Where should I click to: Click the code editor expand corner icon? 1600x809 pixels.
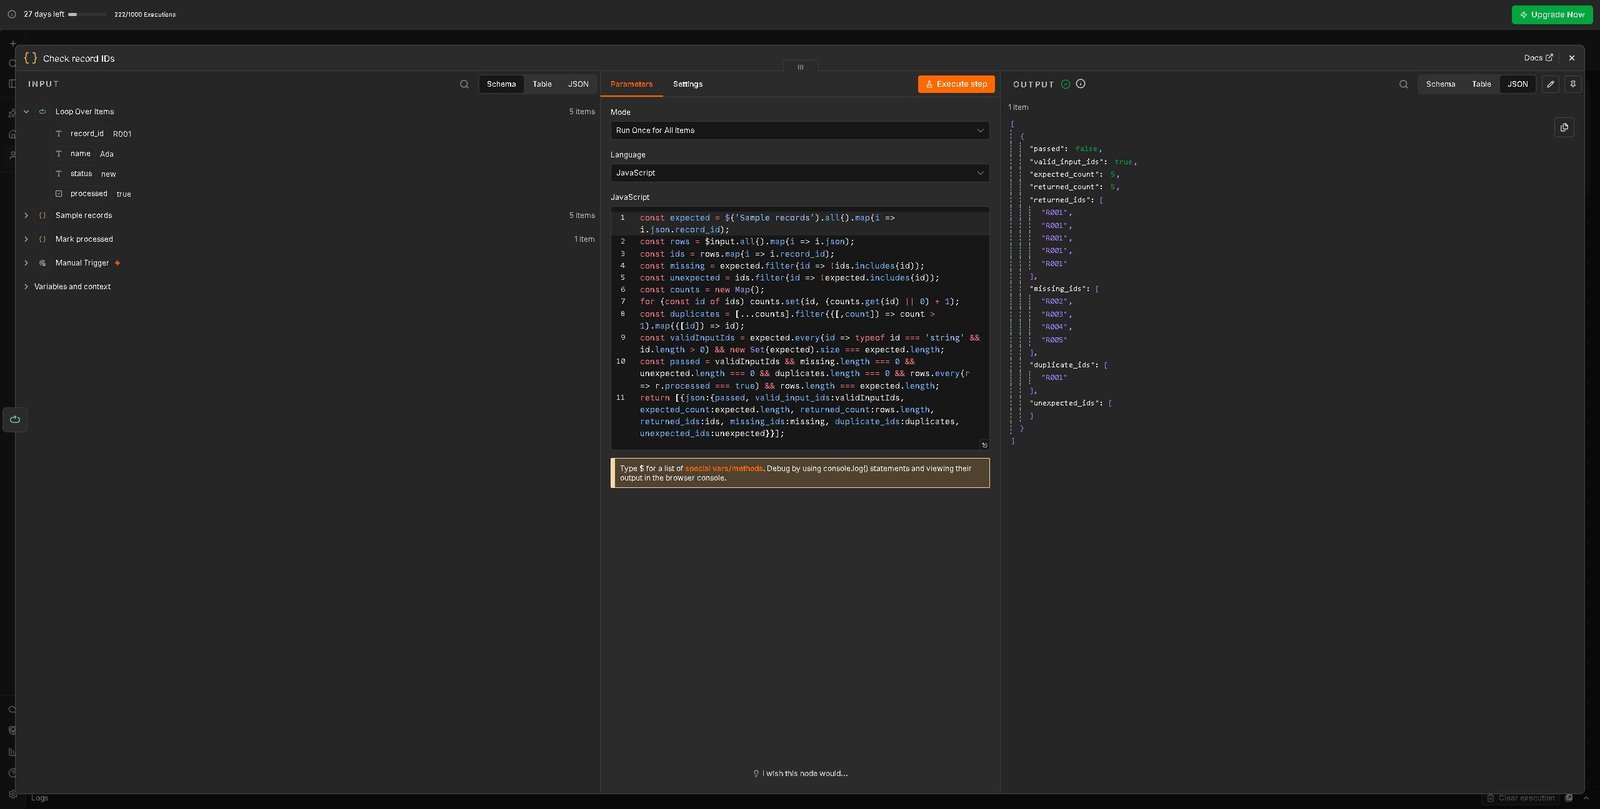[x=984, y=445]
